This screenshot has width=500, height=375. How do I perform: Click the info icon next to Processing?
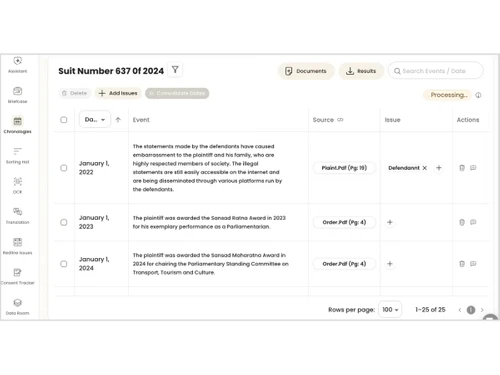click(x=478, y=95)
